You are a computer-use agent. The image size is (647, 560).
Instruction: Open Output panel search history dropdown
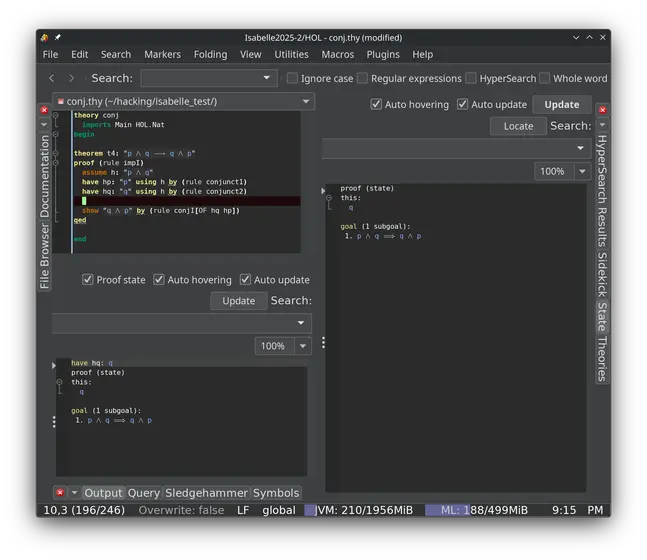tap(301, 323)
